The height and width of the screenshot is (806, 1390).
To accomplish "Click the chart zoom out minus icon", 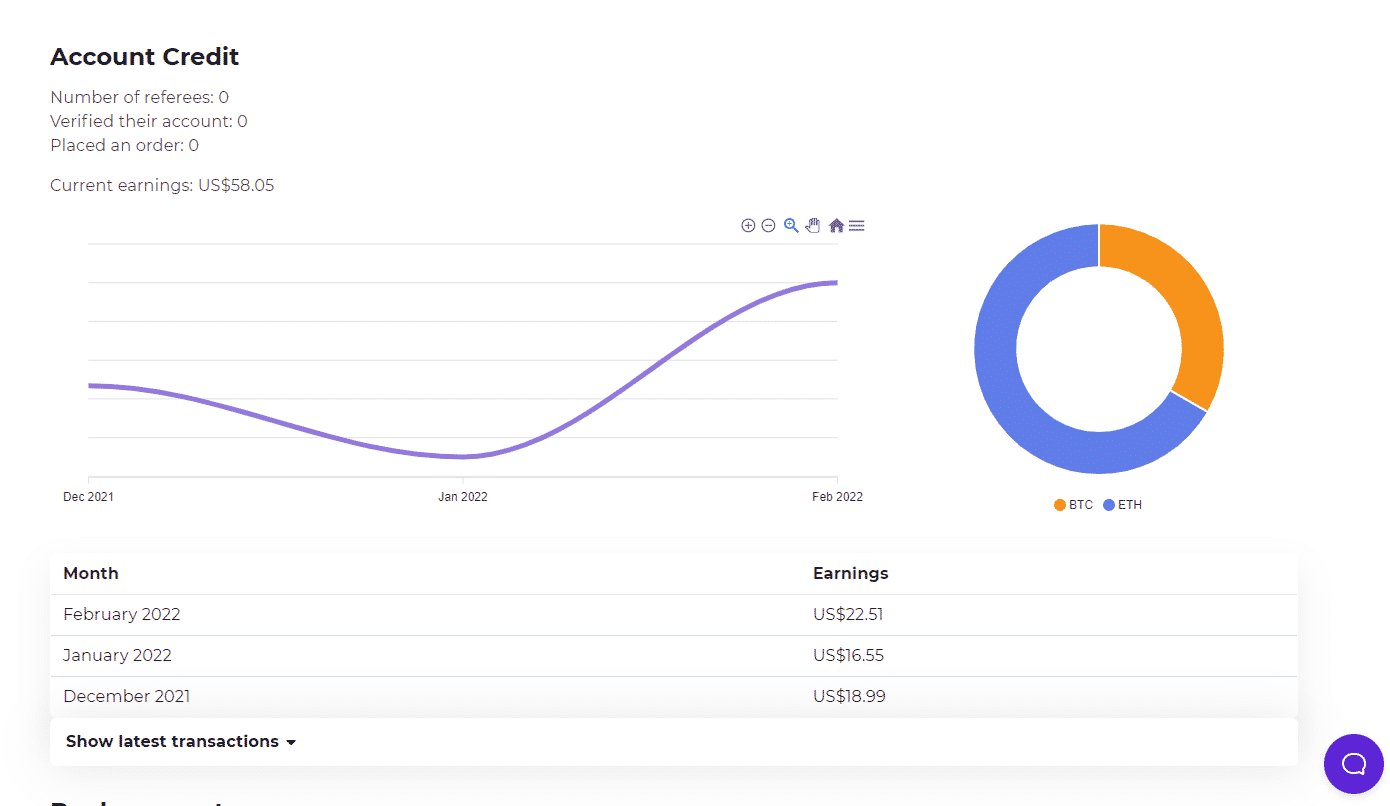I will [x=768, y=226].
